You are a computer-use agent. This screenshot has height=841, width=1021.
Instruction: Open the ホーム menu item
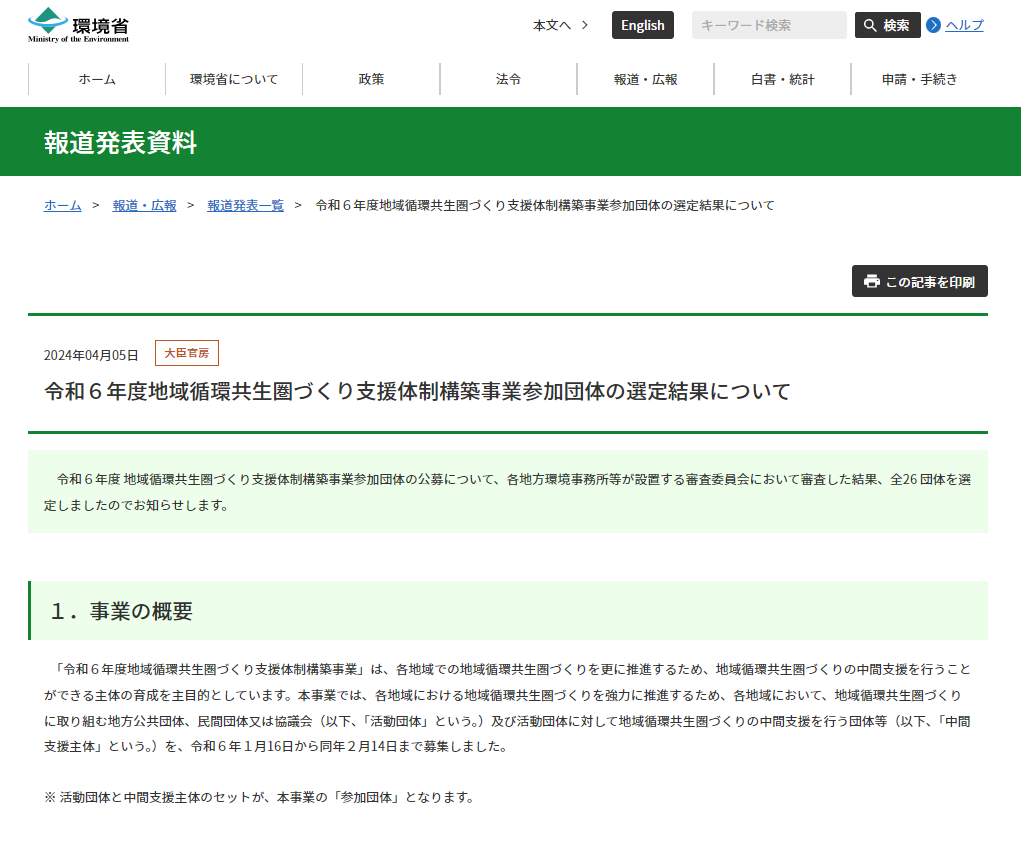click(95, 78)
